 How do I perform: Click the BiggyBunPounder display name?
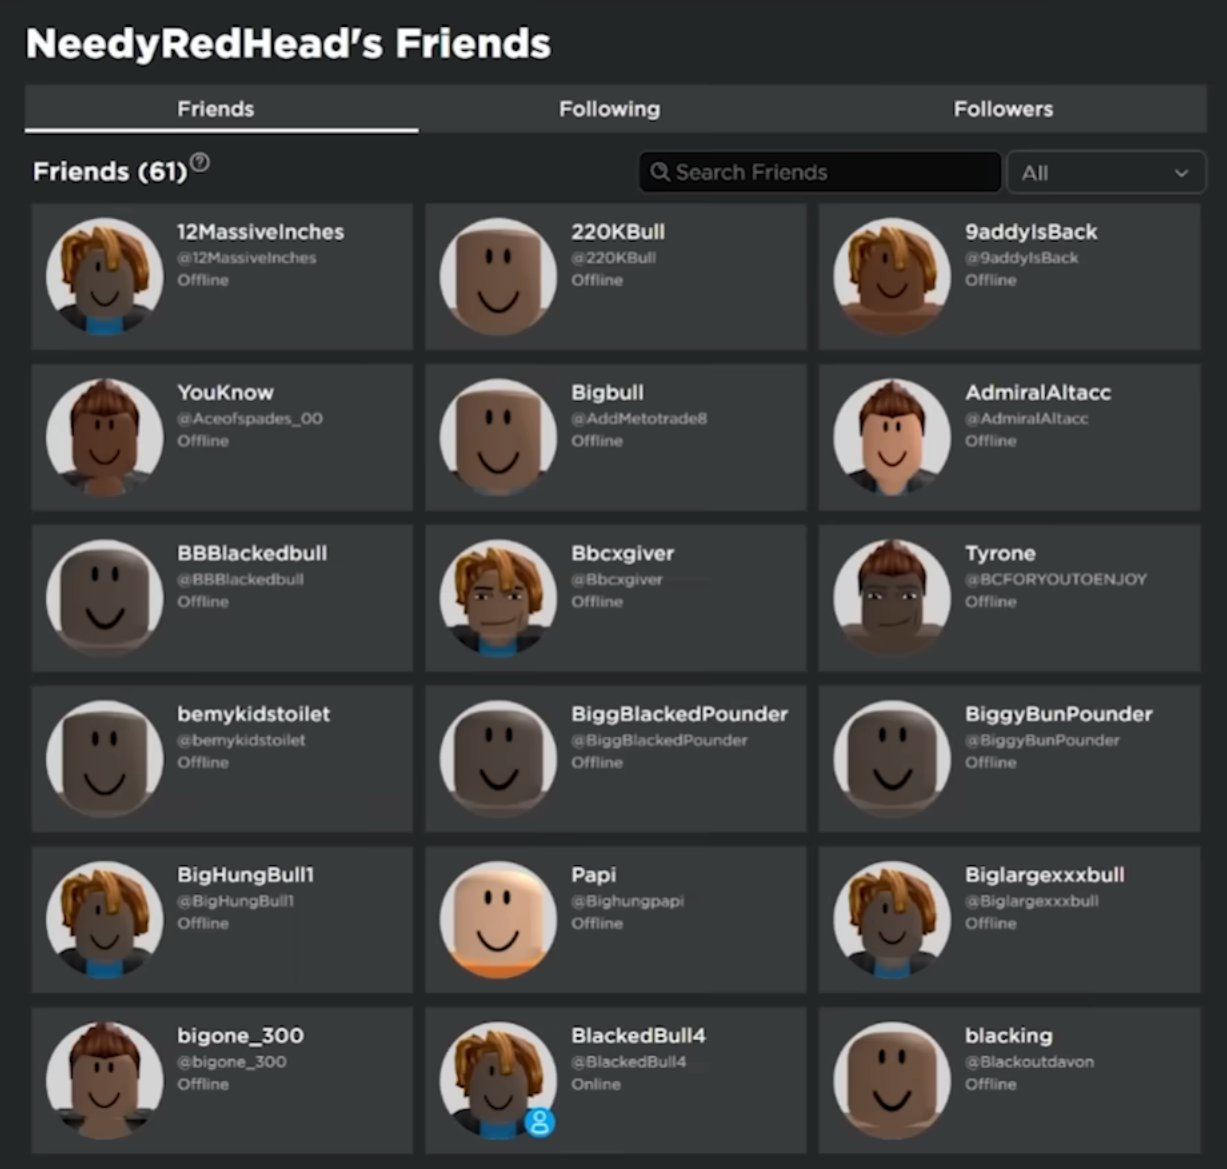[1058, 714]
